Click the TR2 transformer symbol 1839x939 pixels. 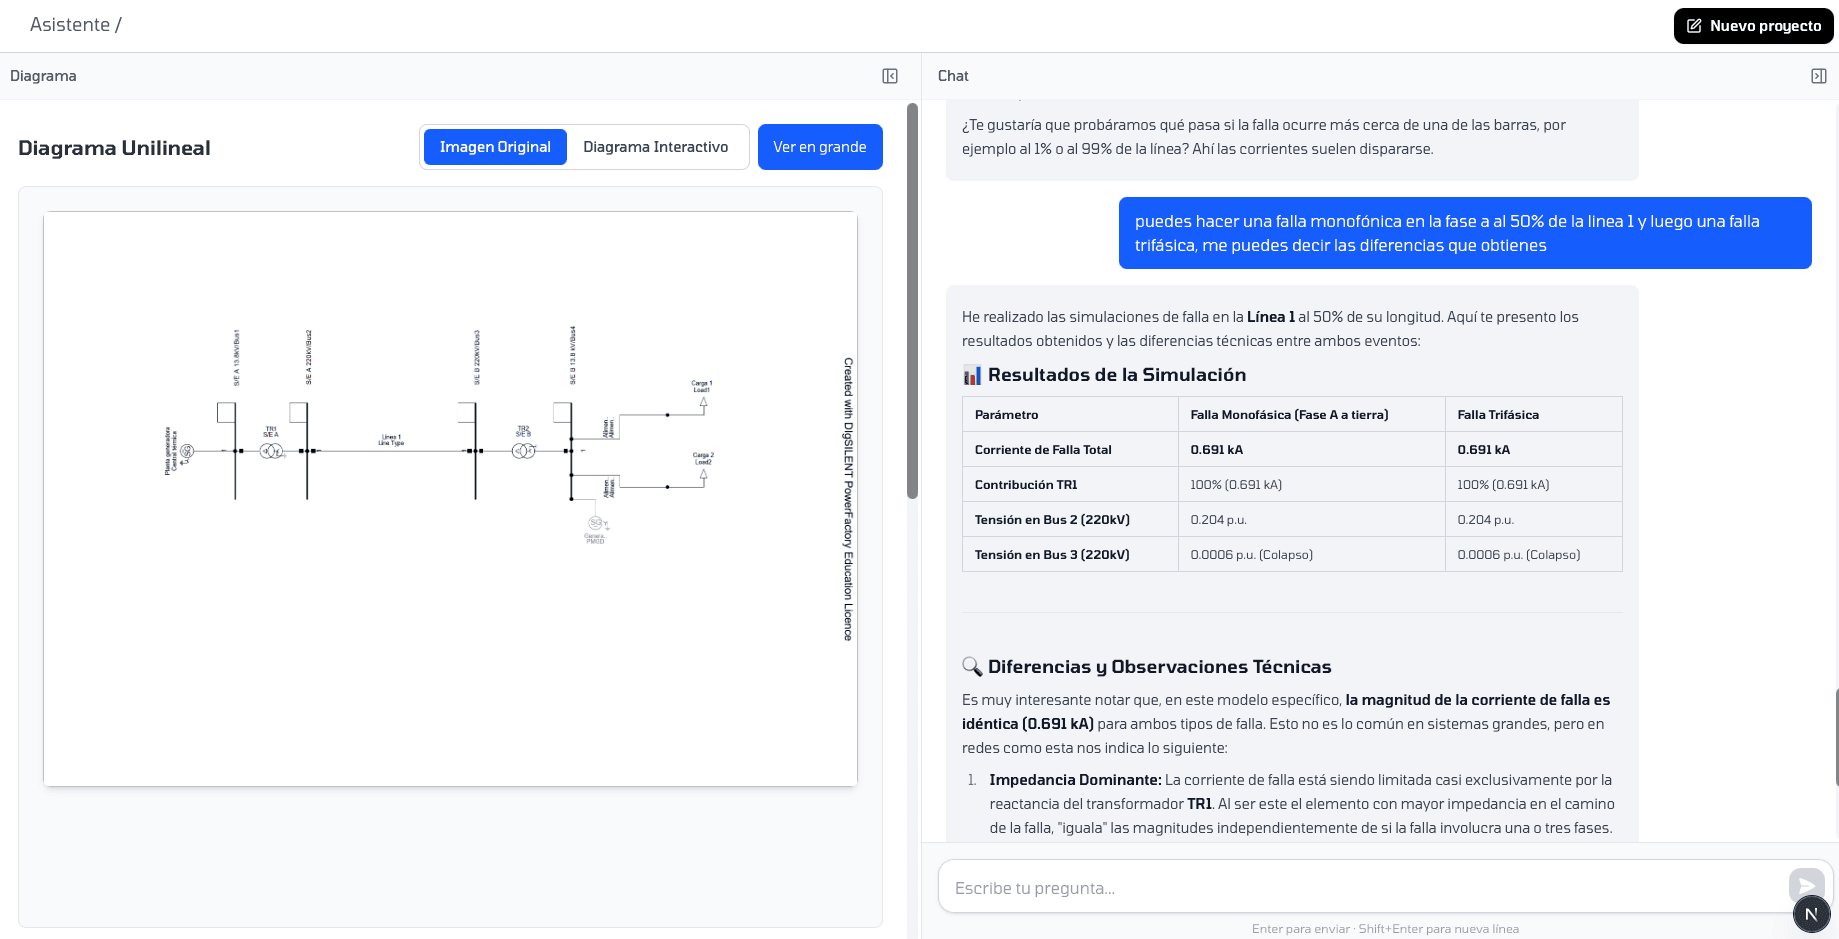point(523,451)
